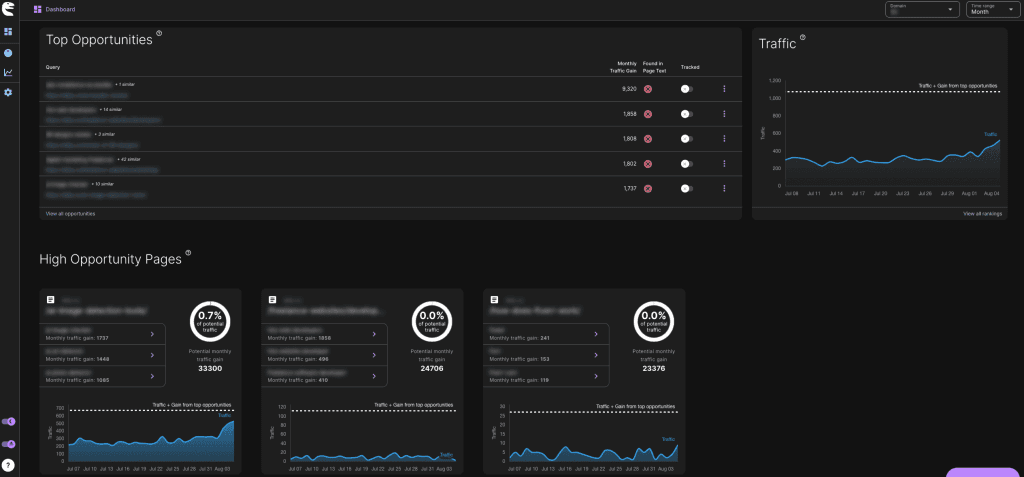Click the info icon next to Traffic heading
Screen dimensions: 1024x477
(803, 38)
